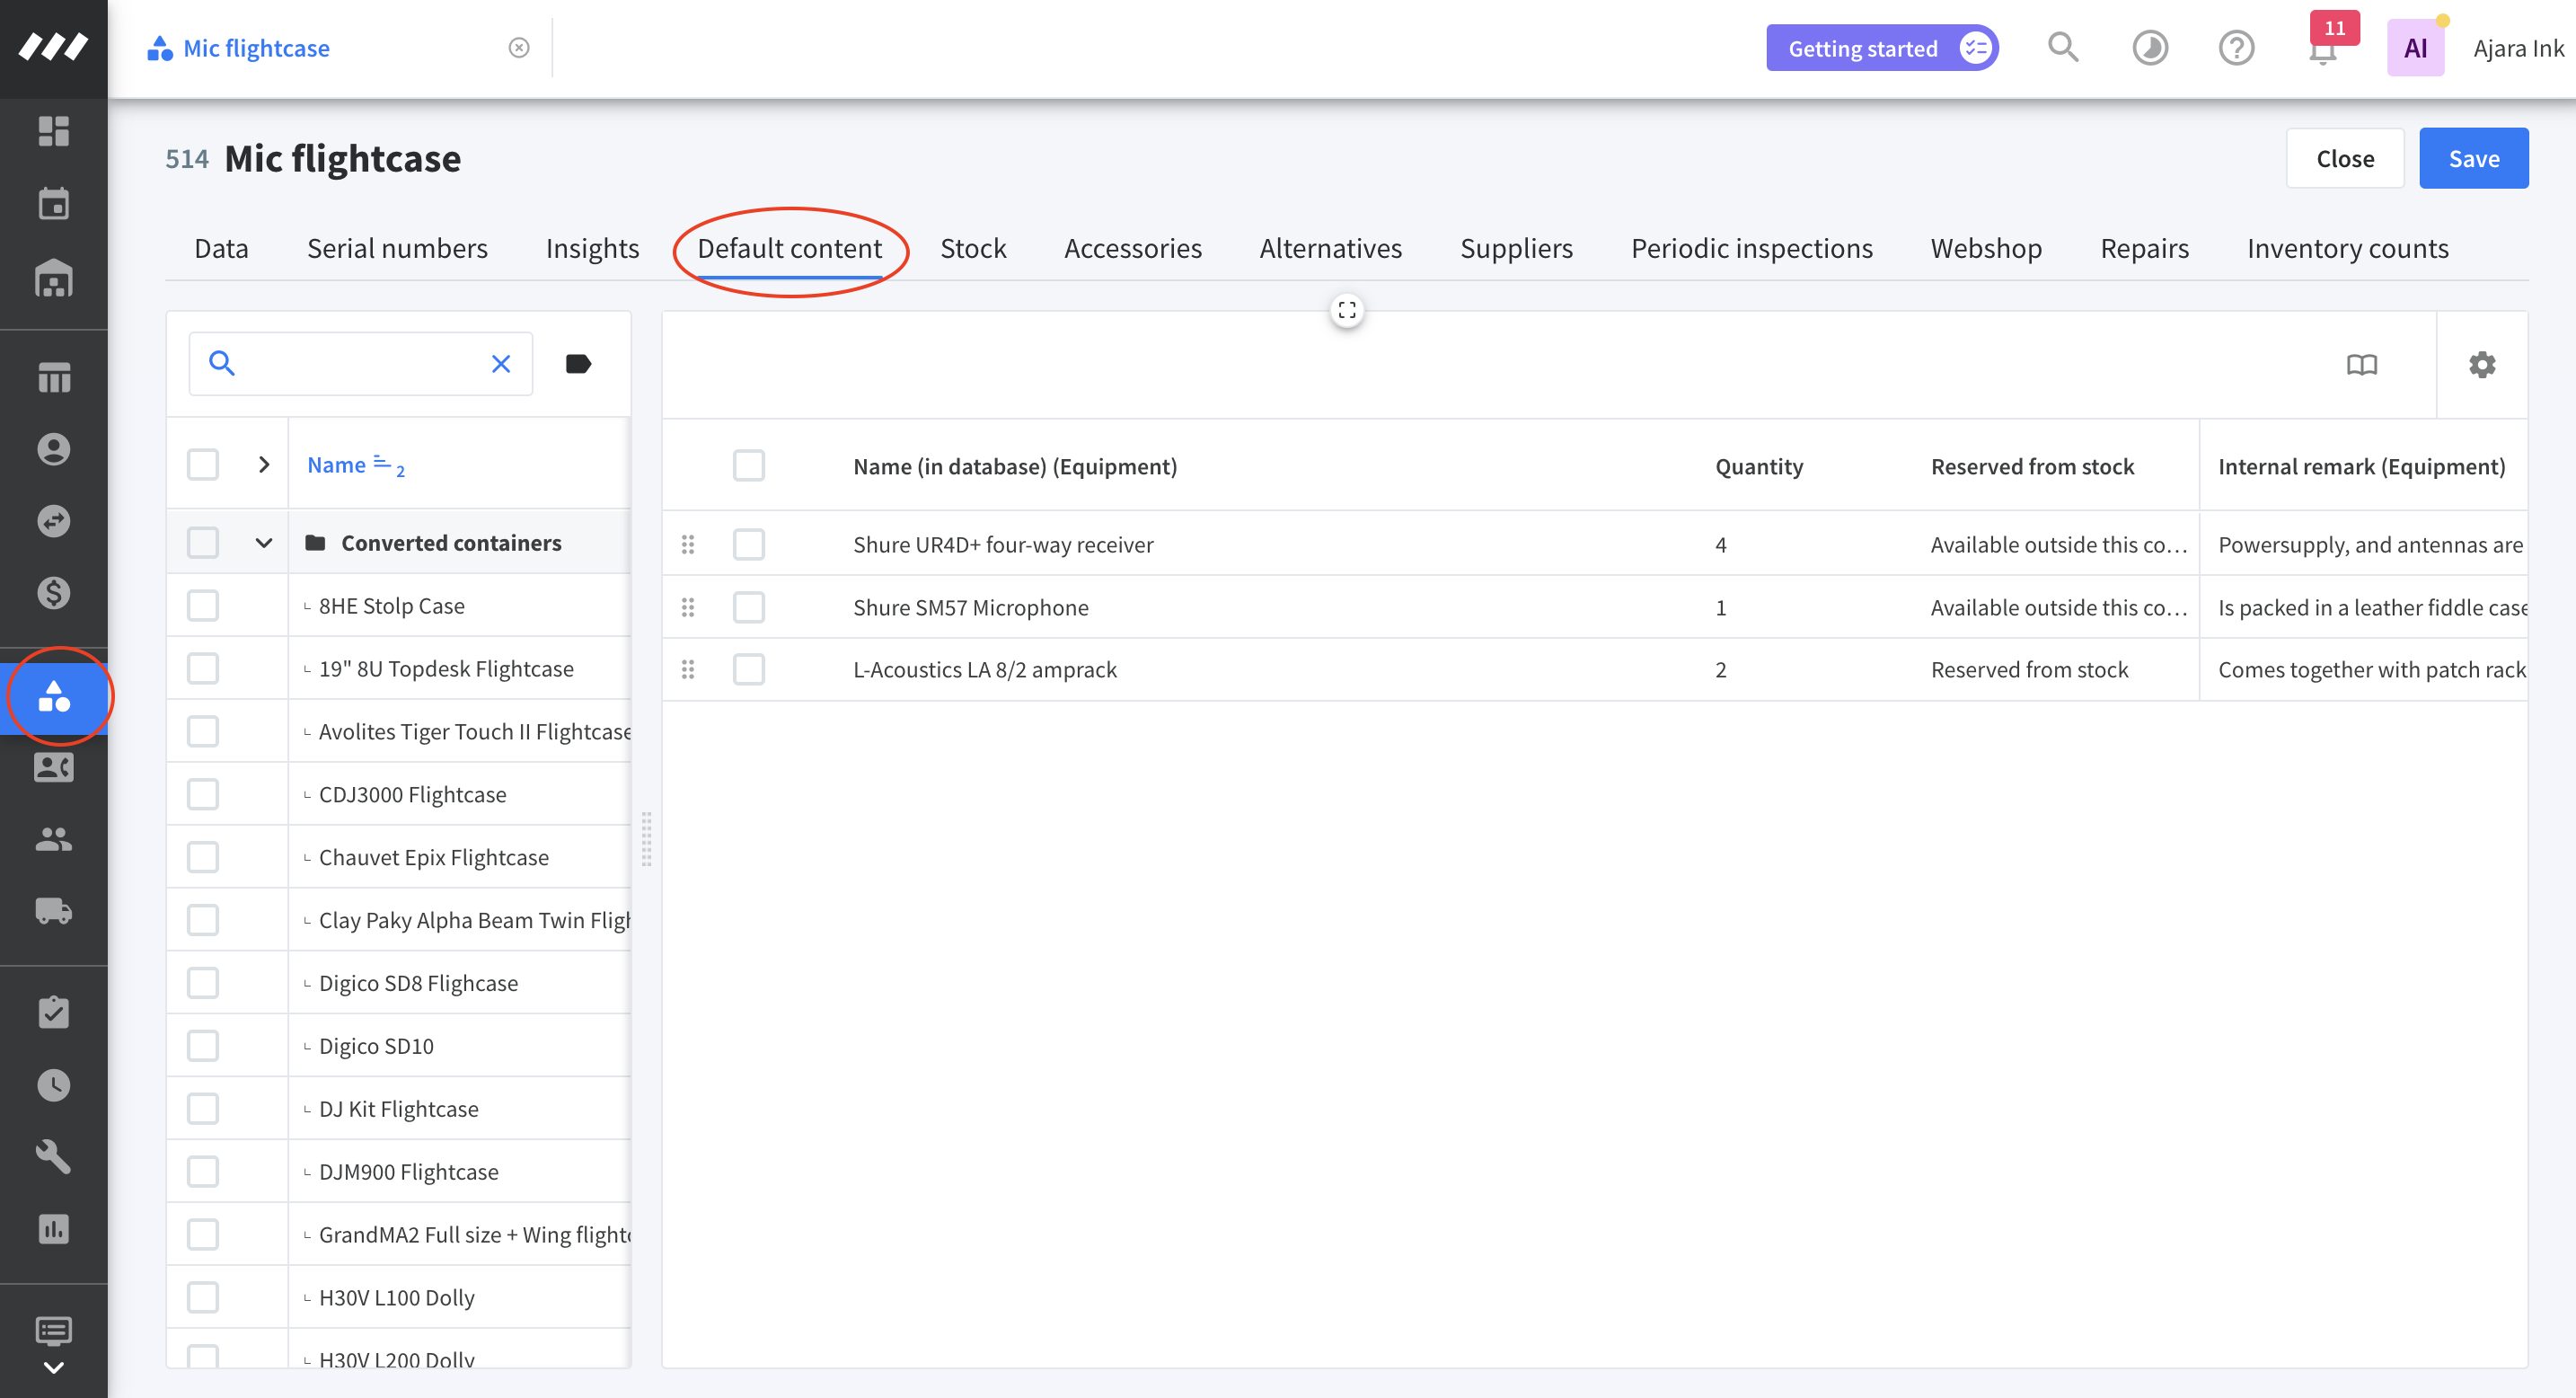Open the Ajara Ink account menu

[2518, 48]
